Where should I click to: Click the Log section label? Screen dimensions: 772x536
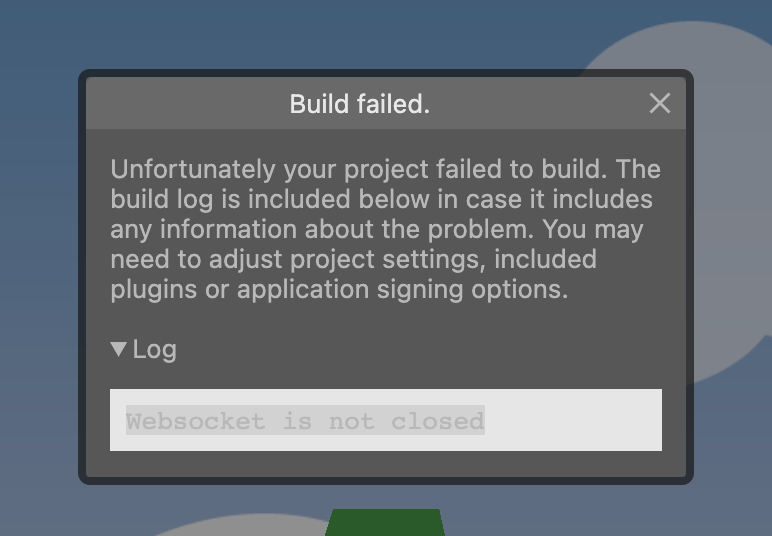tap(155, 349)
